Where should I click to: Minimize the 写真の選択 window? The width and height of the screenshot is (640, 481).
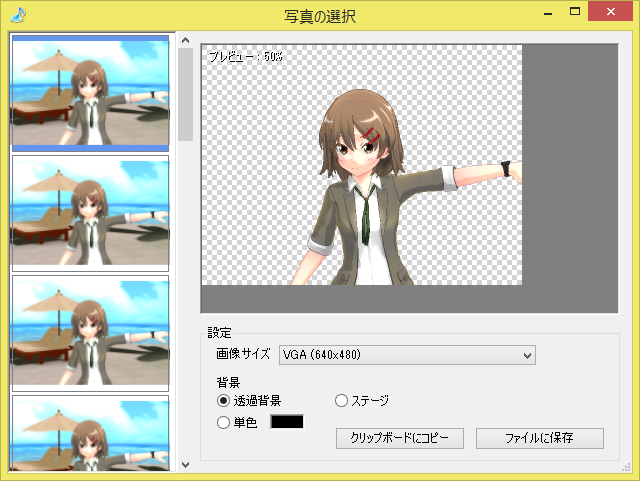(548, 13)
